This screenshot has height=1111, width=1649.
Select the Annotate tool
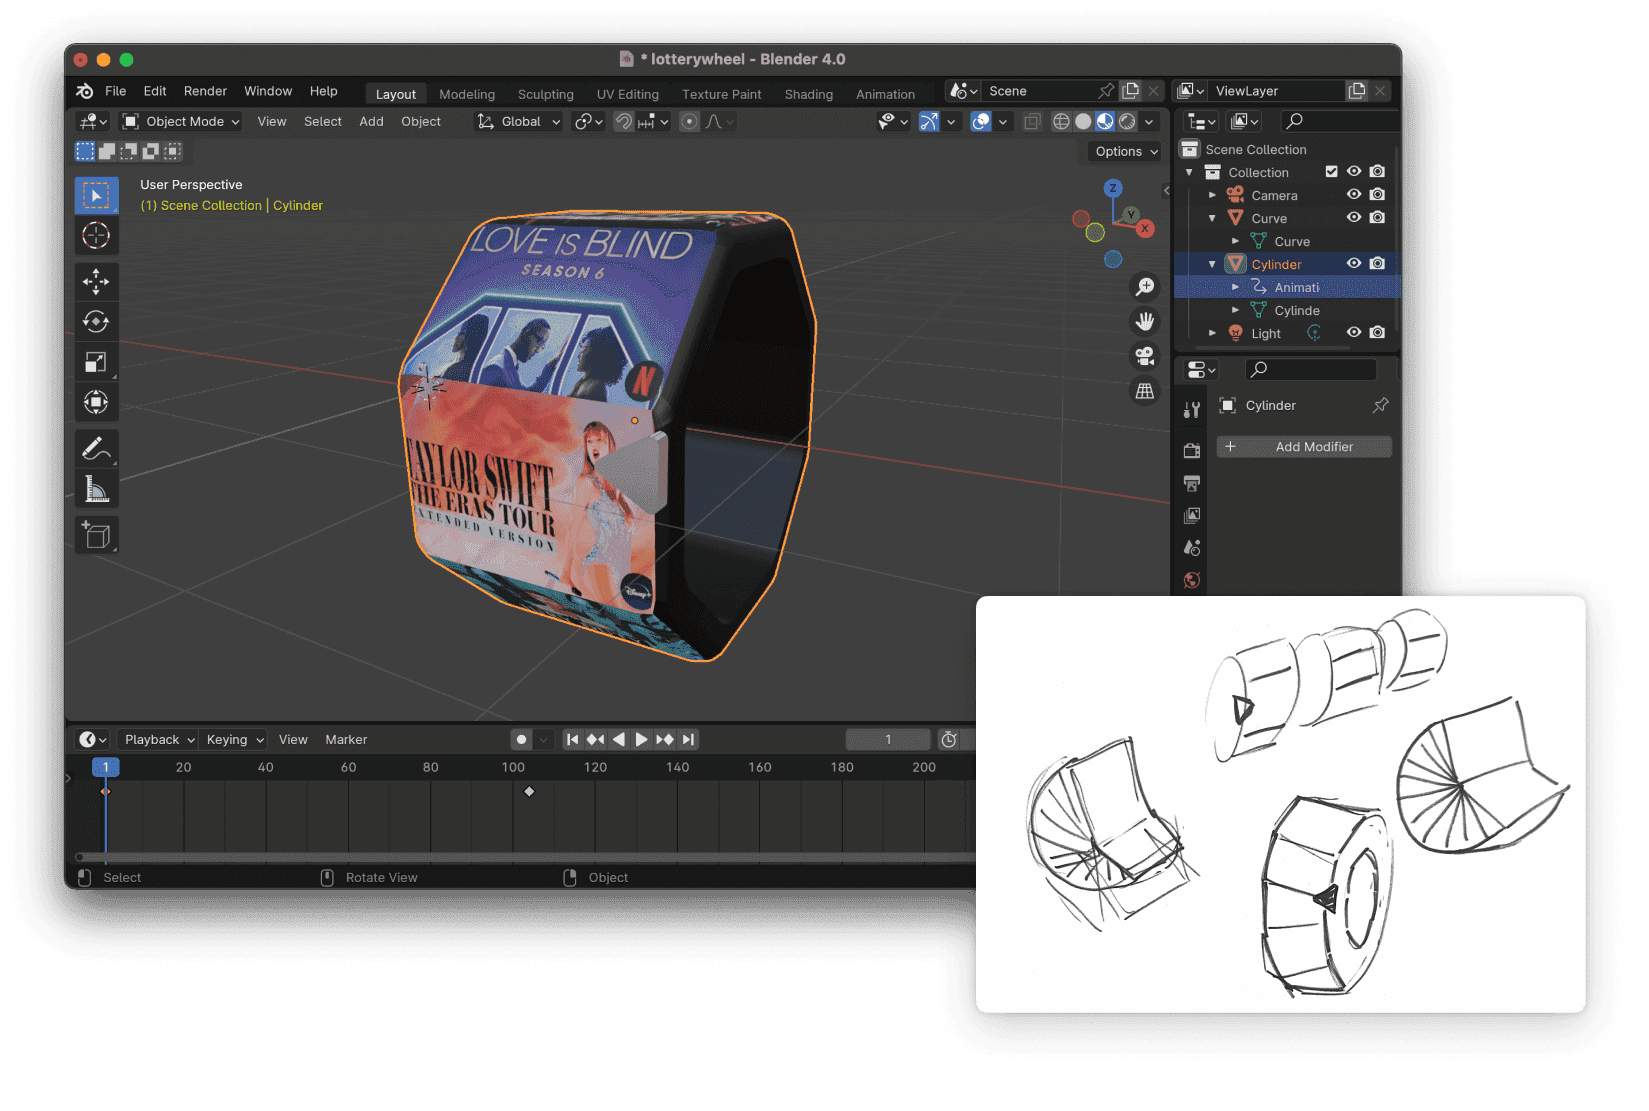[96, 449]
